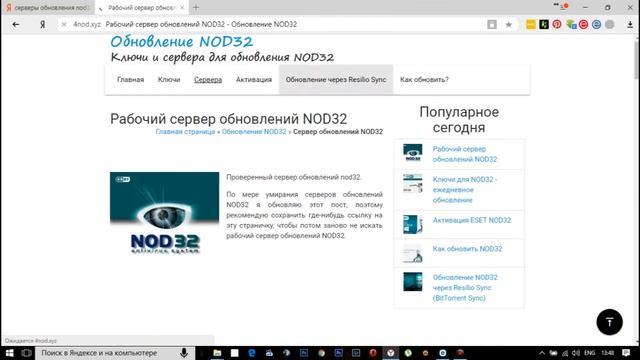Open the Windows Start button

coord(9,353)
